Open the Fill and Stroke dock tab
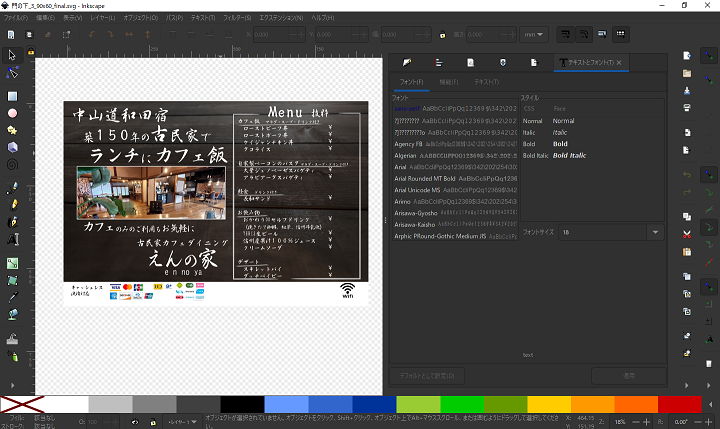Screen dimensions: 720x429 (x=407, y=62)
